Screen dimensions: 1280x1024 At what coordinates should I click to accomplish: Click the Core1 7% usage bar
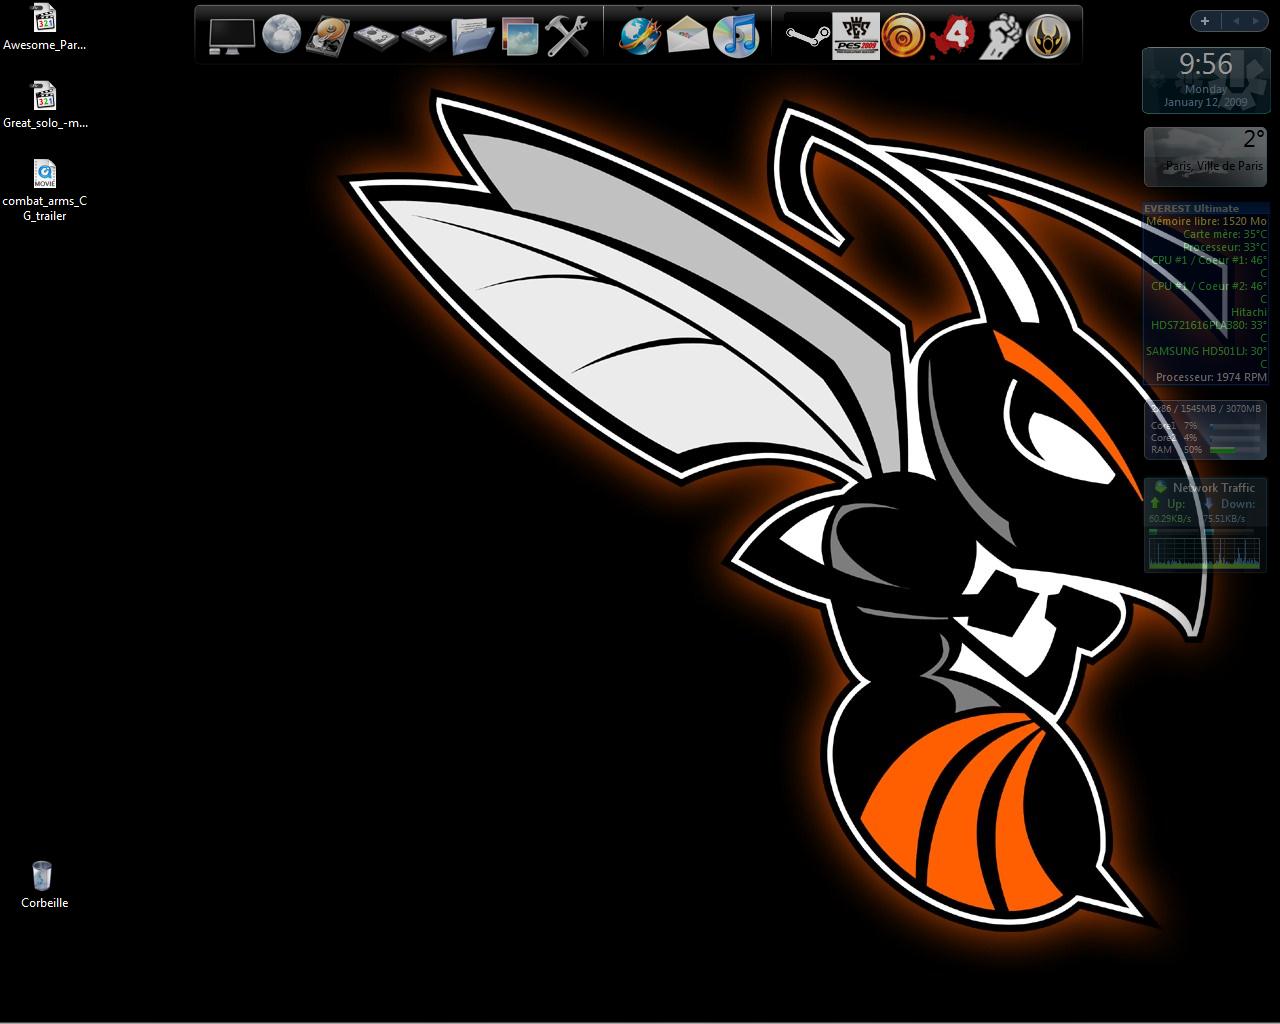coord(1235,426)
